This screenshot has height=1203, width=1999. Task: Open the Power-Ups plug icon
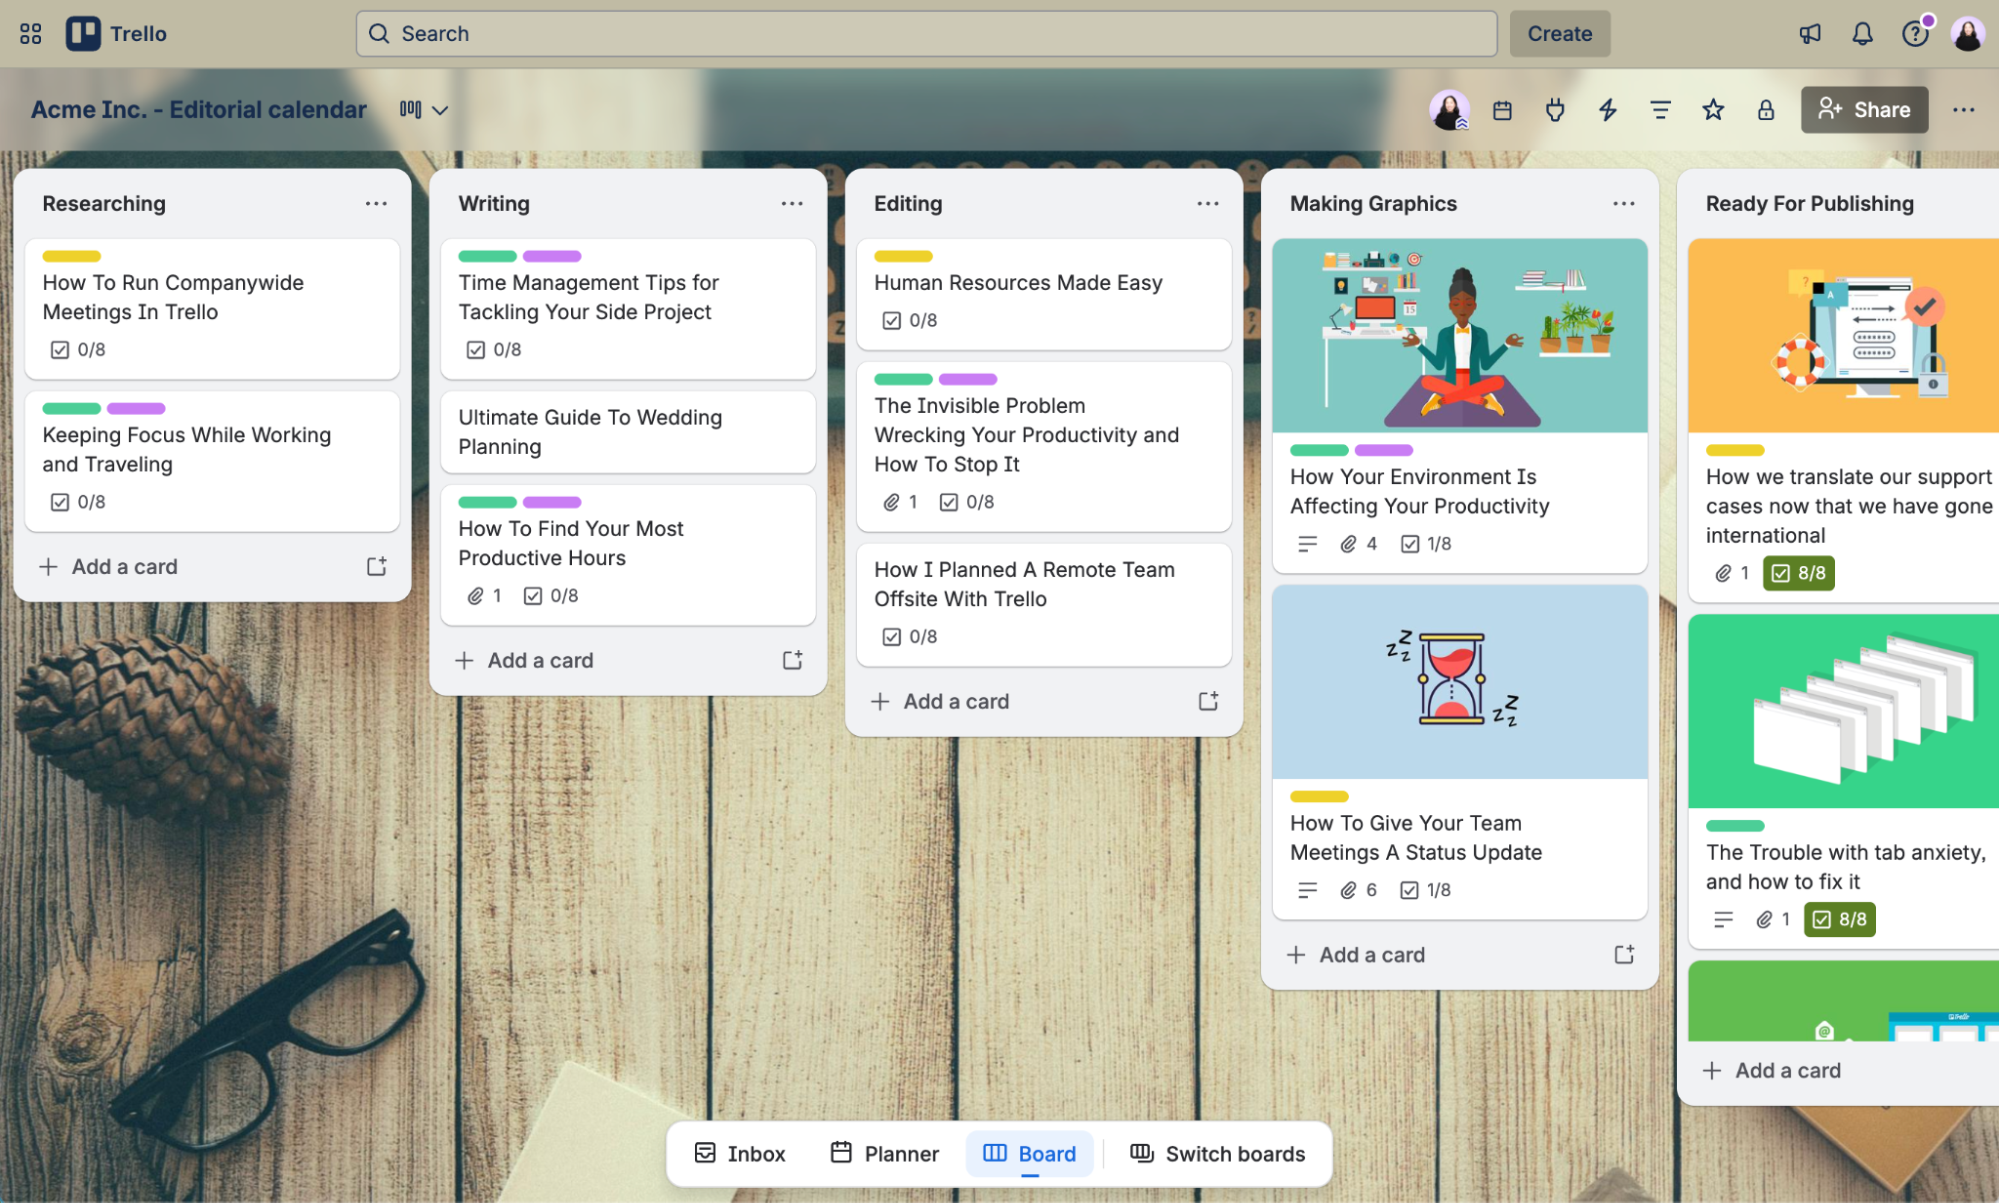[1555, 110]
